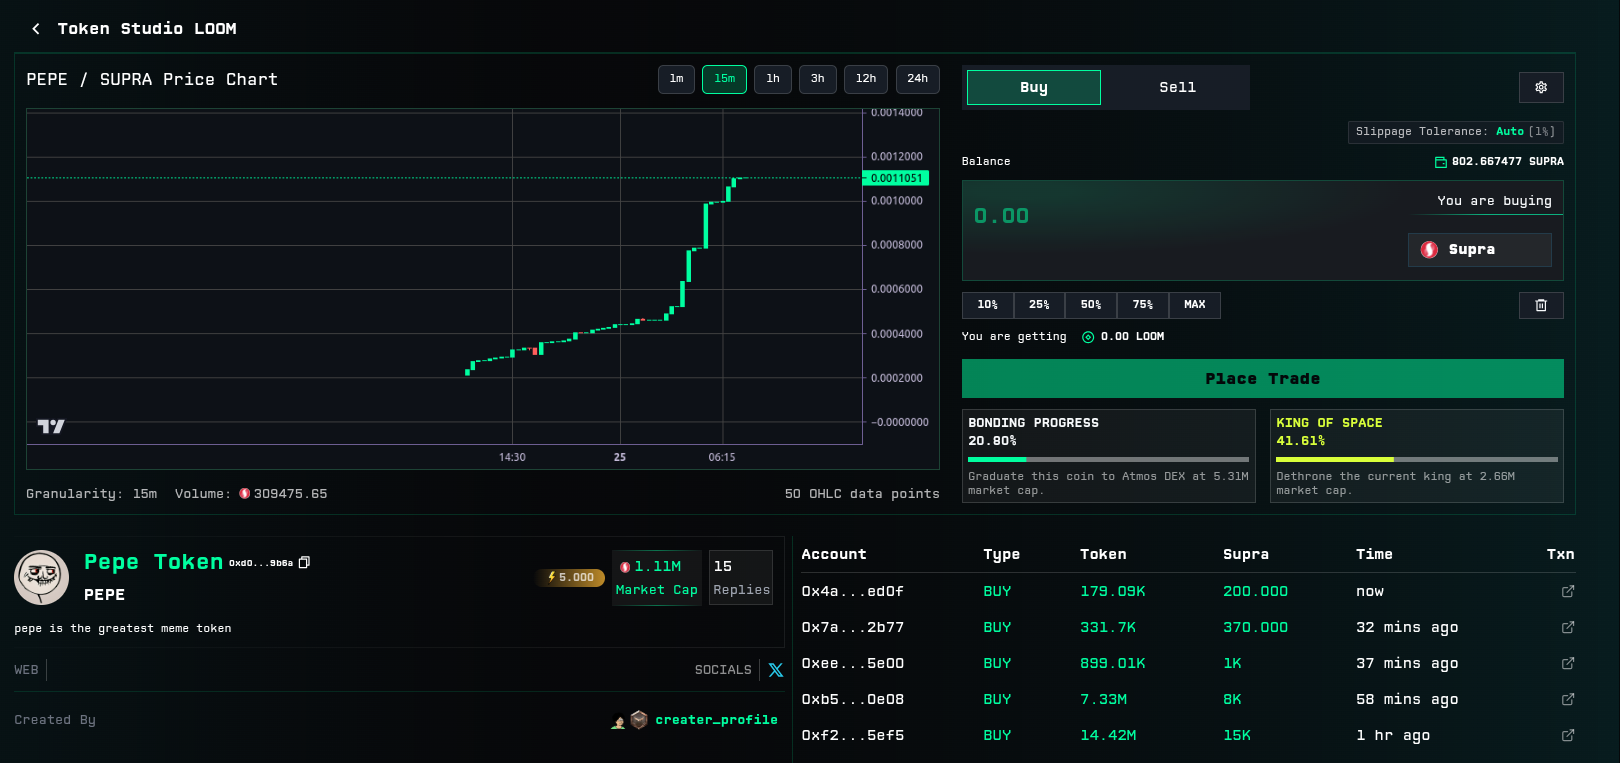The image size is (1620, 763).
Task: Click the creator avatar cube icon
Action: pos(639,719)
